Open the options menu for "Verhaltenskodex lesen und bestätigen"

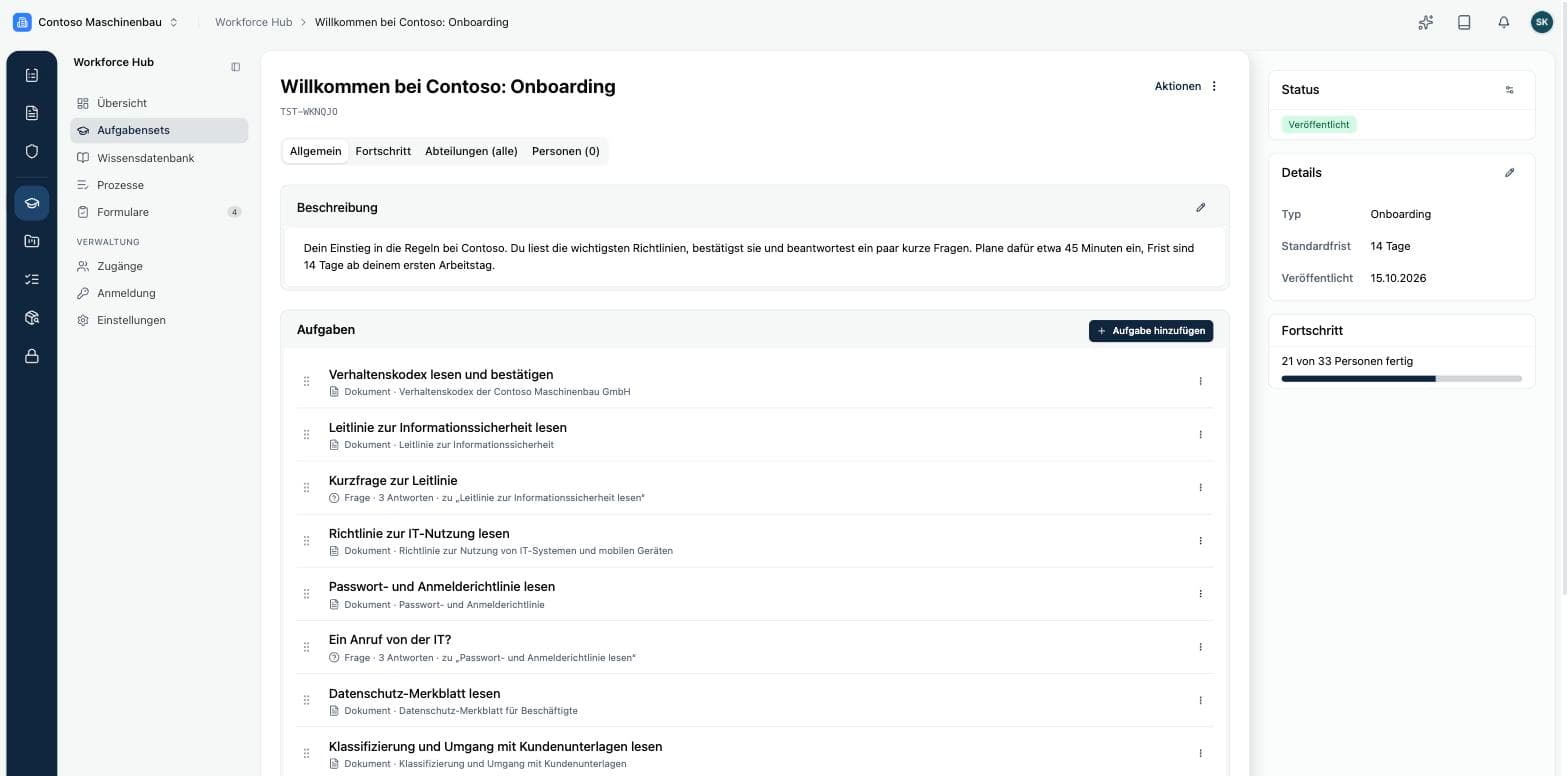pos(1200,381)
